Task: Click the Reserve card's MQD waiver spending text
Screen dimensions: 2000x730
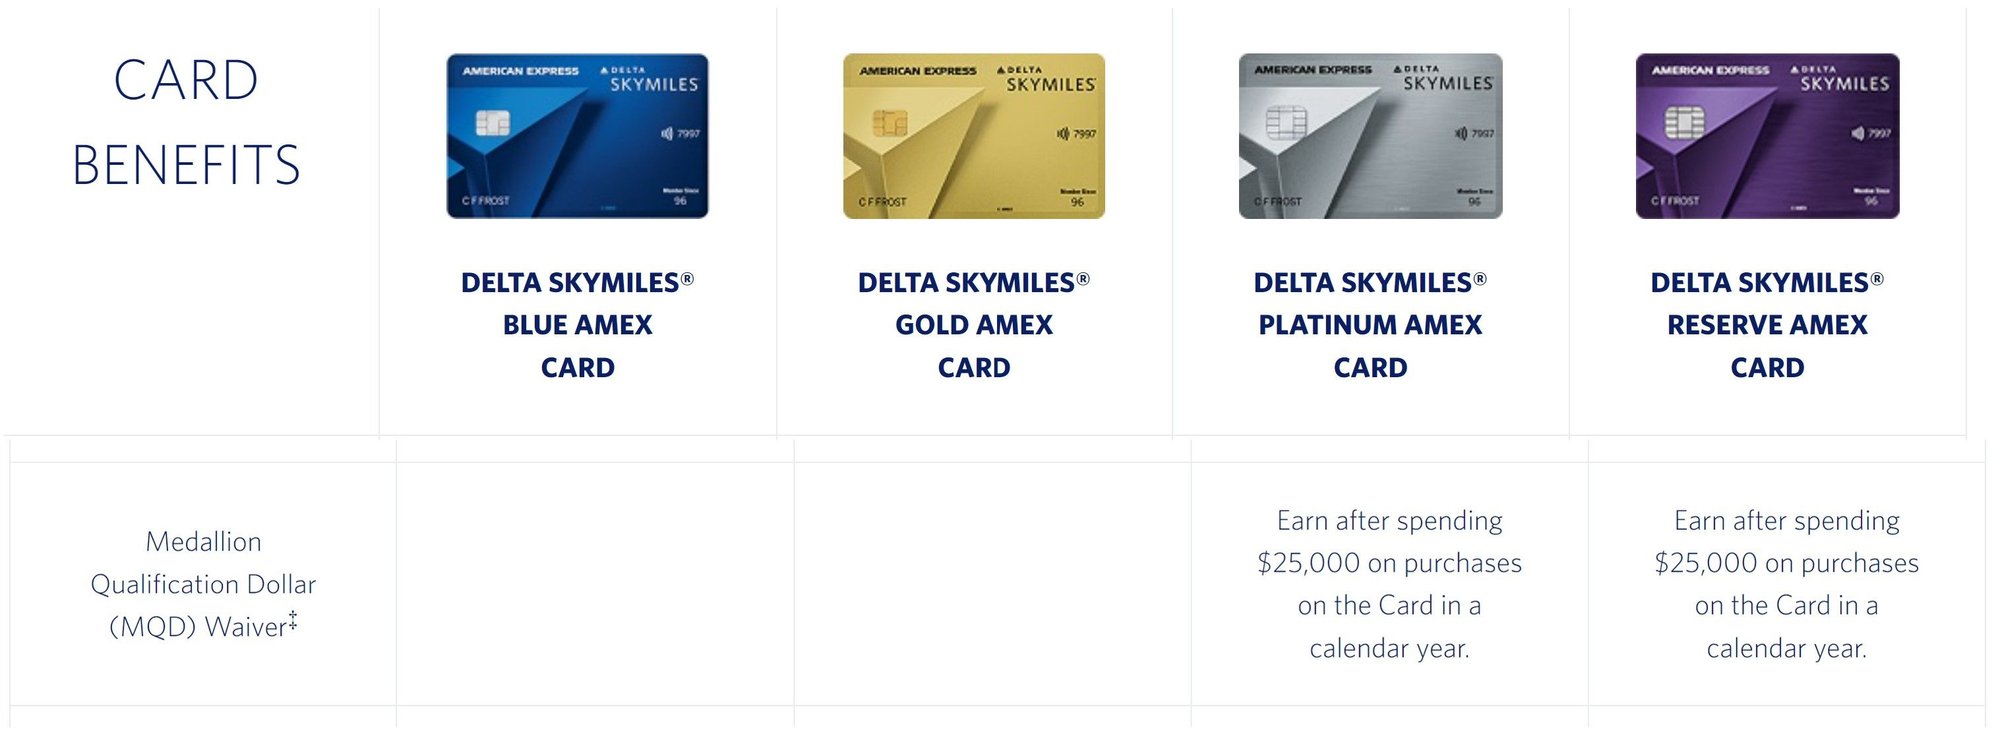Action: pos(1786,584)
